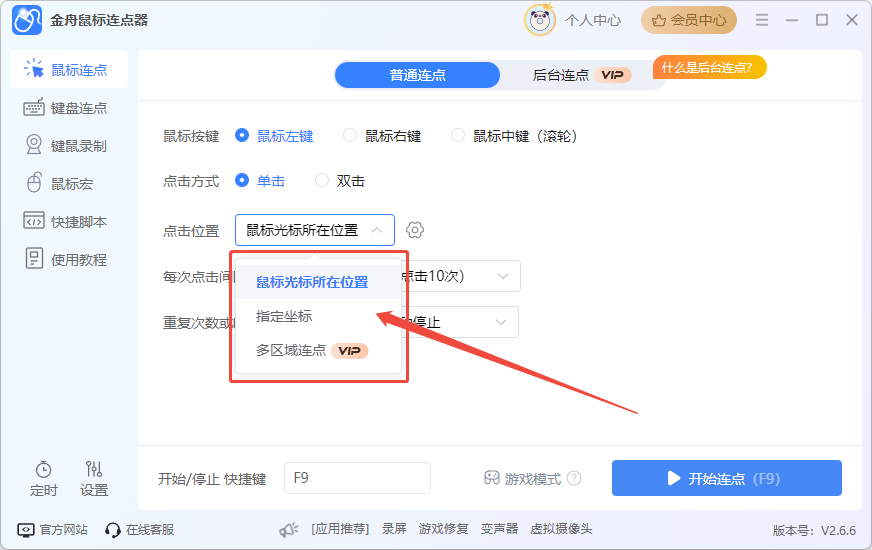Select the 双击 click mode radio
The width and height of the screenshot is (872, 550).
pyautogui.click(x=322, y=180)
